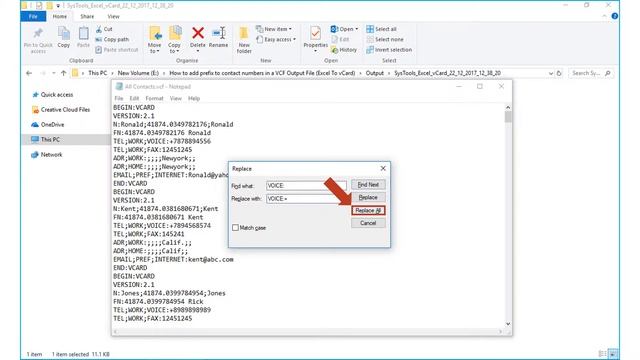The width and height of the screenshot is (640, 360).
Task: Switch to the View ribbon tab
Action: [x=113, y=16]
